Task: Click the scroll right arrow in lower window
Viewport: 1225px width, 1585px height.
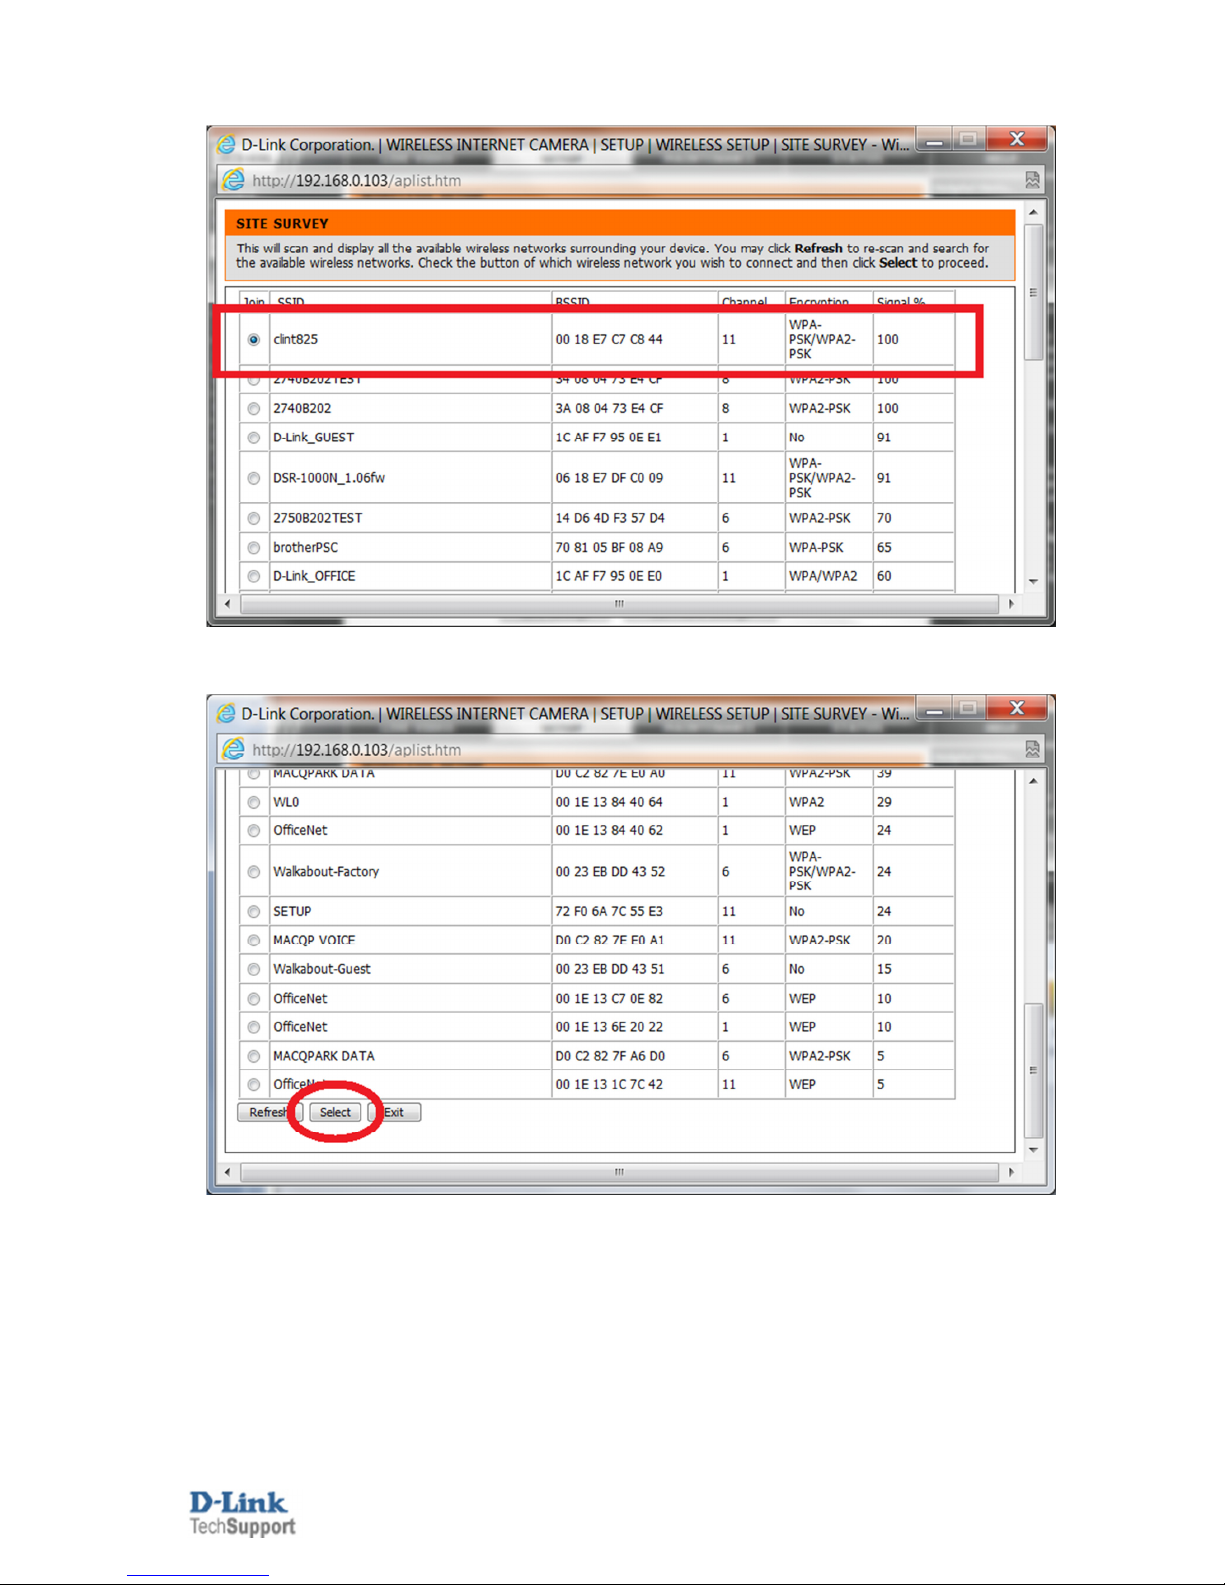Action: [1011, 1172]
